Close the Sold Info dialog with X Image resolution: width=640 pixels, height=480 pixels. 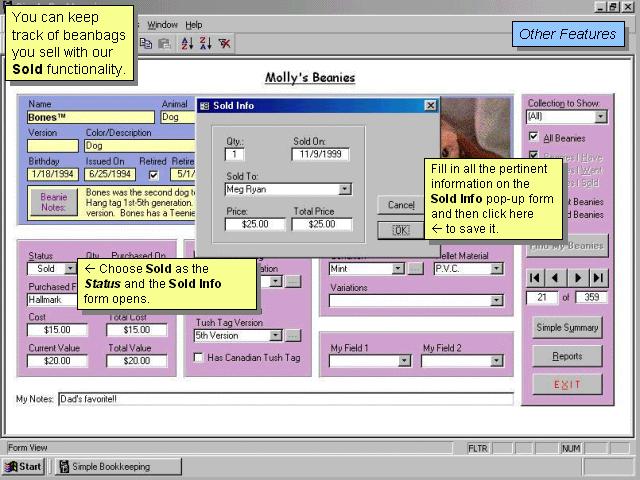point(430,105)
